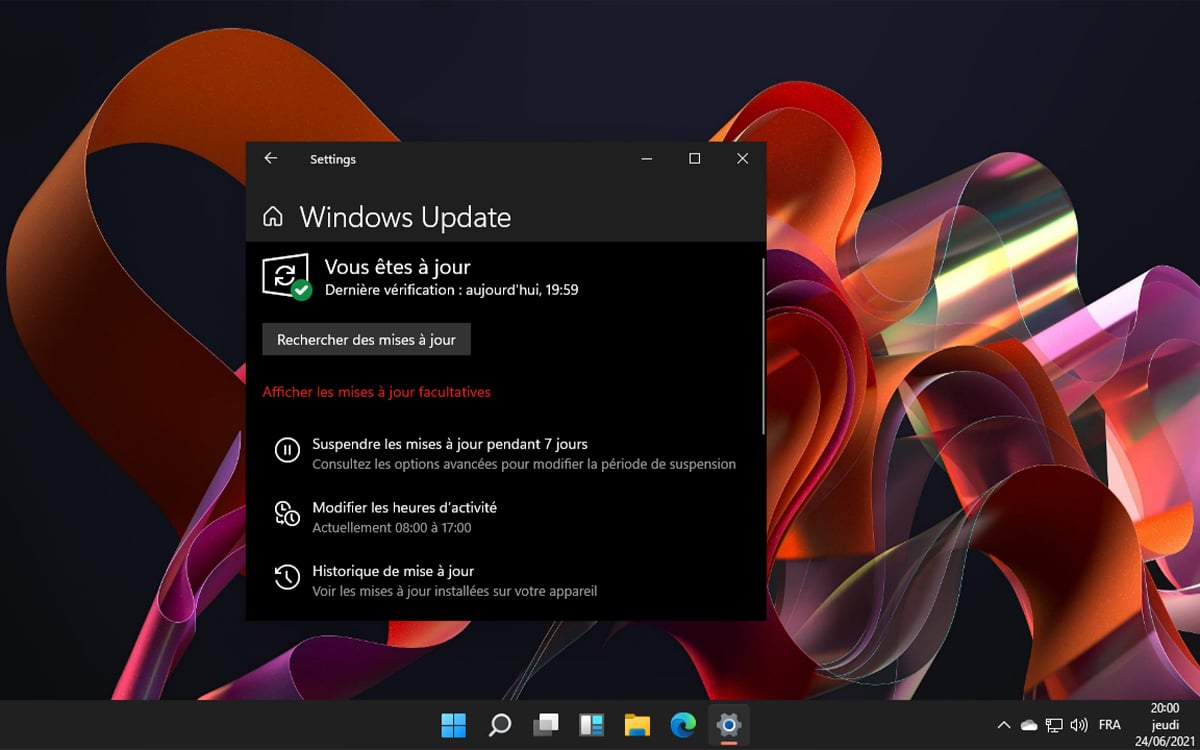Expand hidden system tray icons chevron
1200x750 pixels.
[1004, 725]
